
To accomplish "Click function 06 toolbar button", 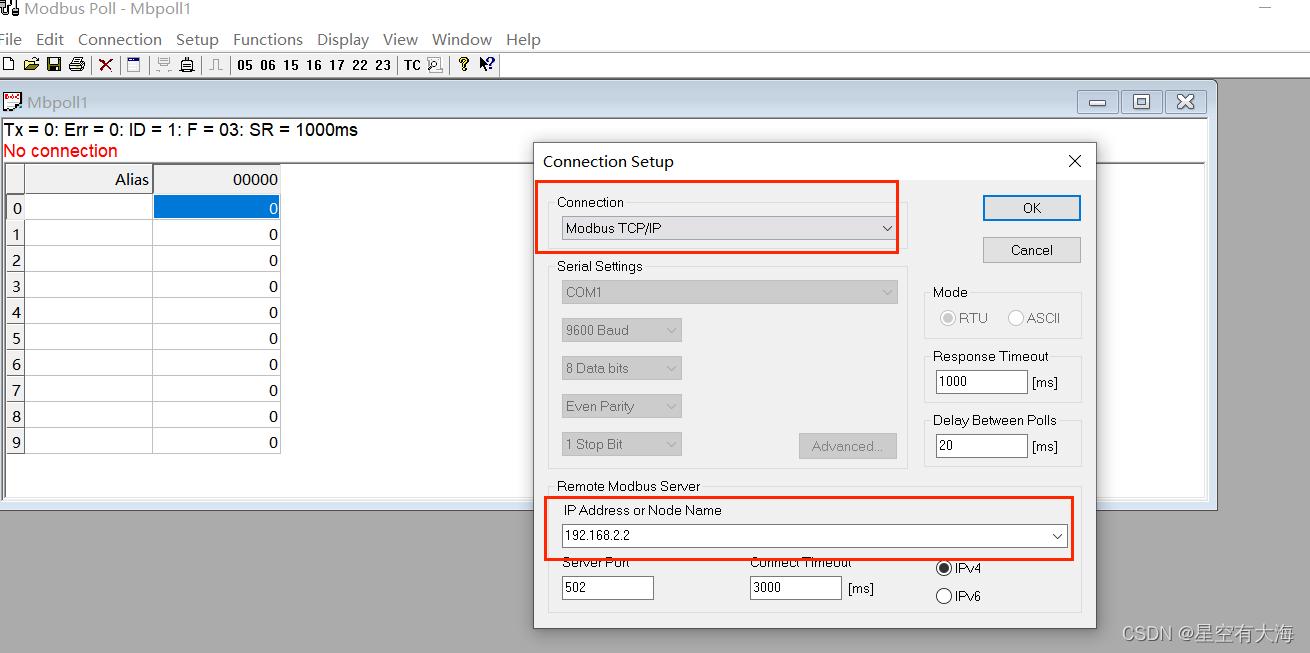I will point(268,65).
